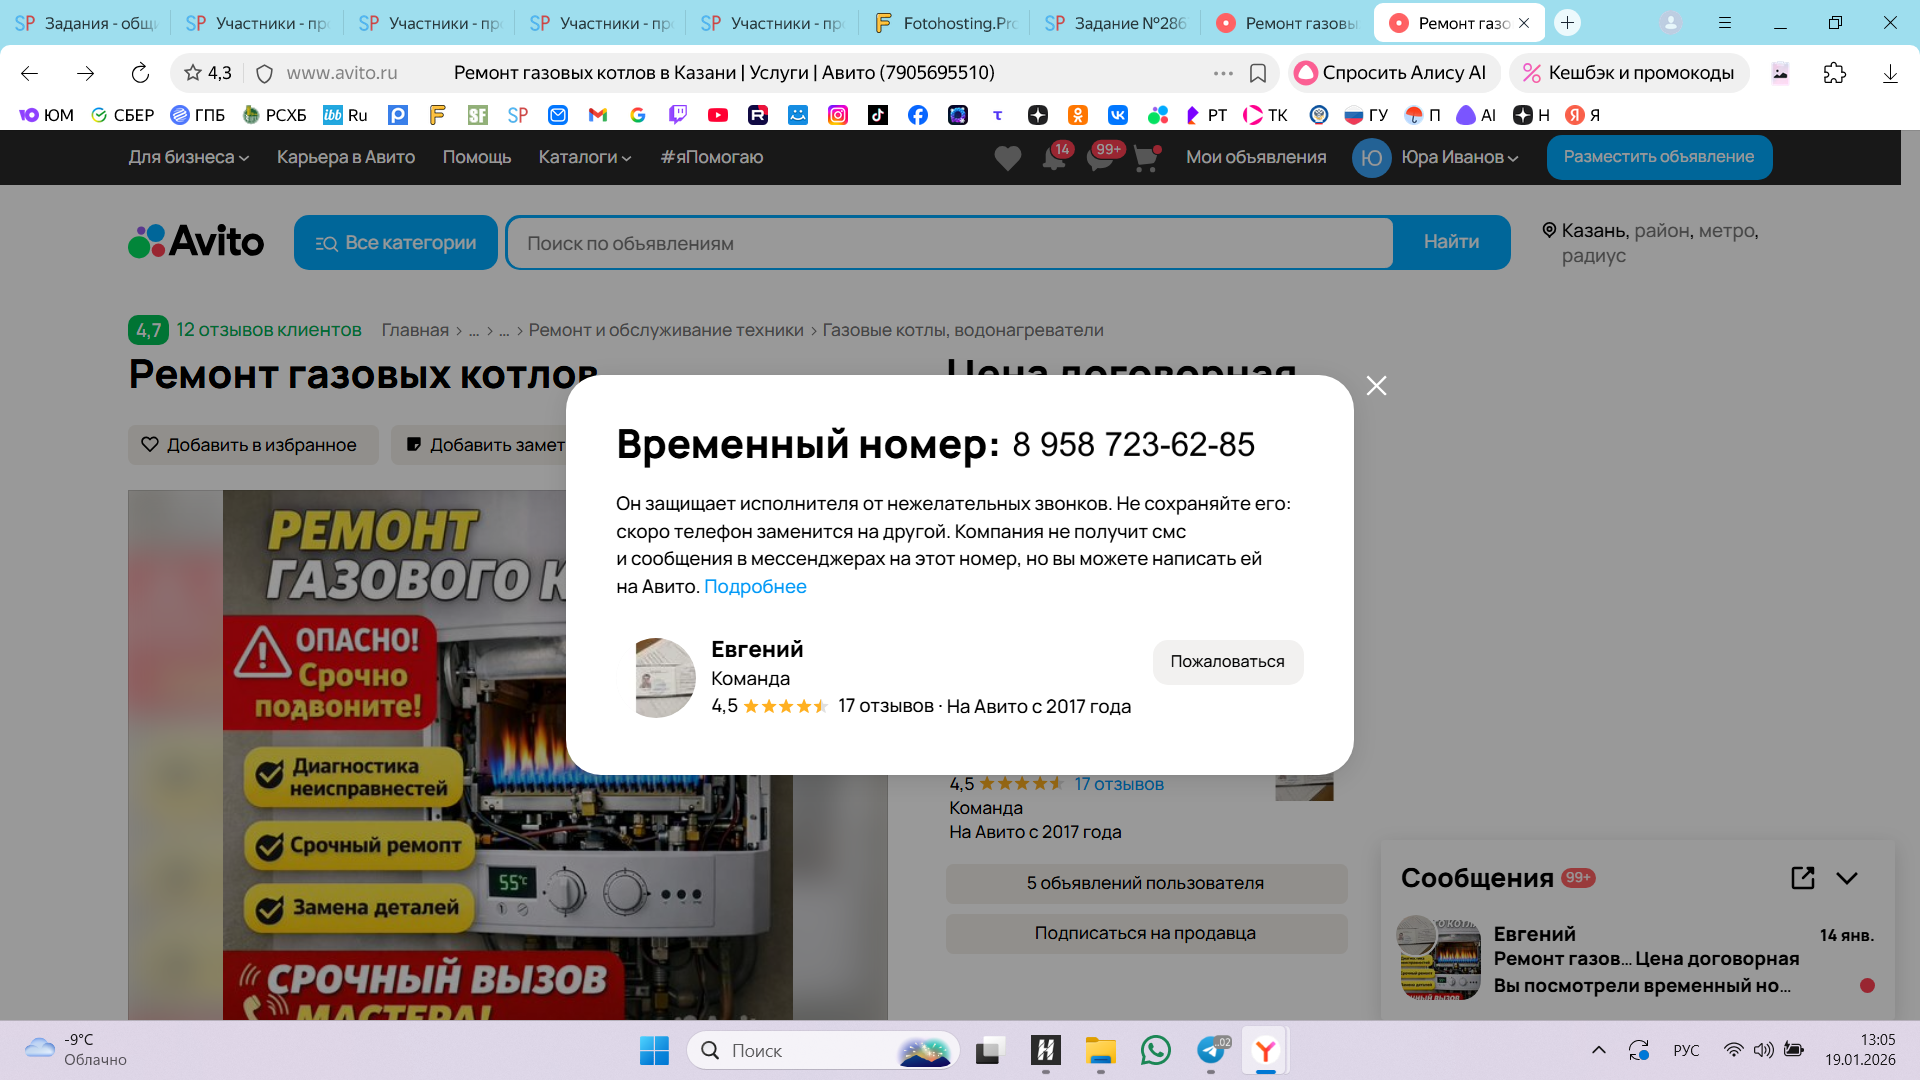Open Юра Иванов profile dropdown

click(1459, 157)
